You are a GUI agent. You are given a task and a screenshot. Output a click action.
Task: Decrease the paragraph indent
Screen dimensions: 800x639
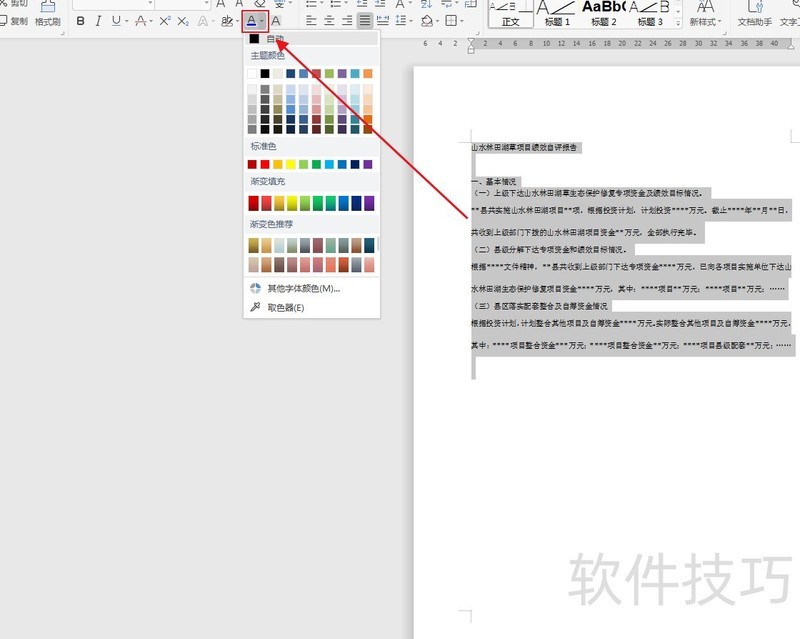pos(362,4)
